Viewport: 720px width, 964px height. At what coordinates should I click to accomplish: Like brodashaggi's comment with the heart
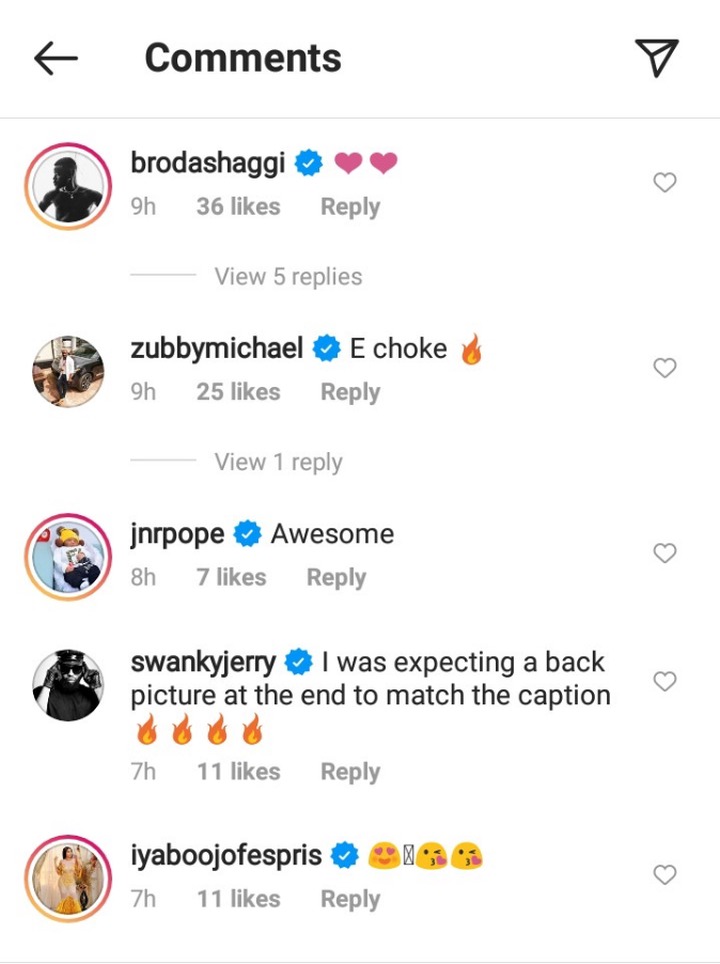(x=664, y=183)
